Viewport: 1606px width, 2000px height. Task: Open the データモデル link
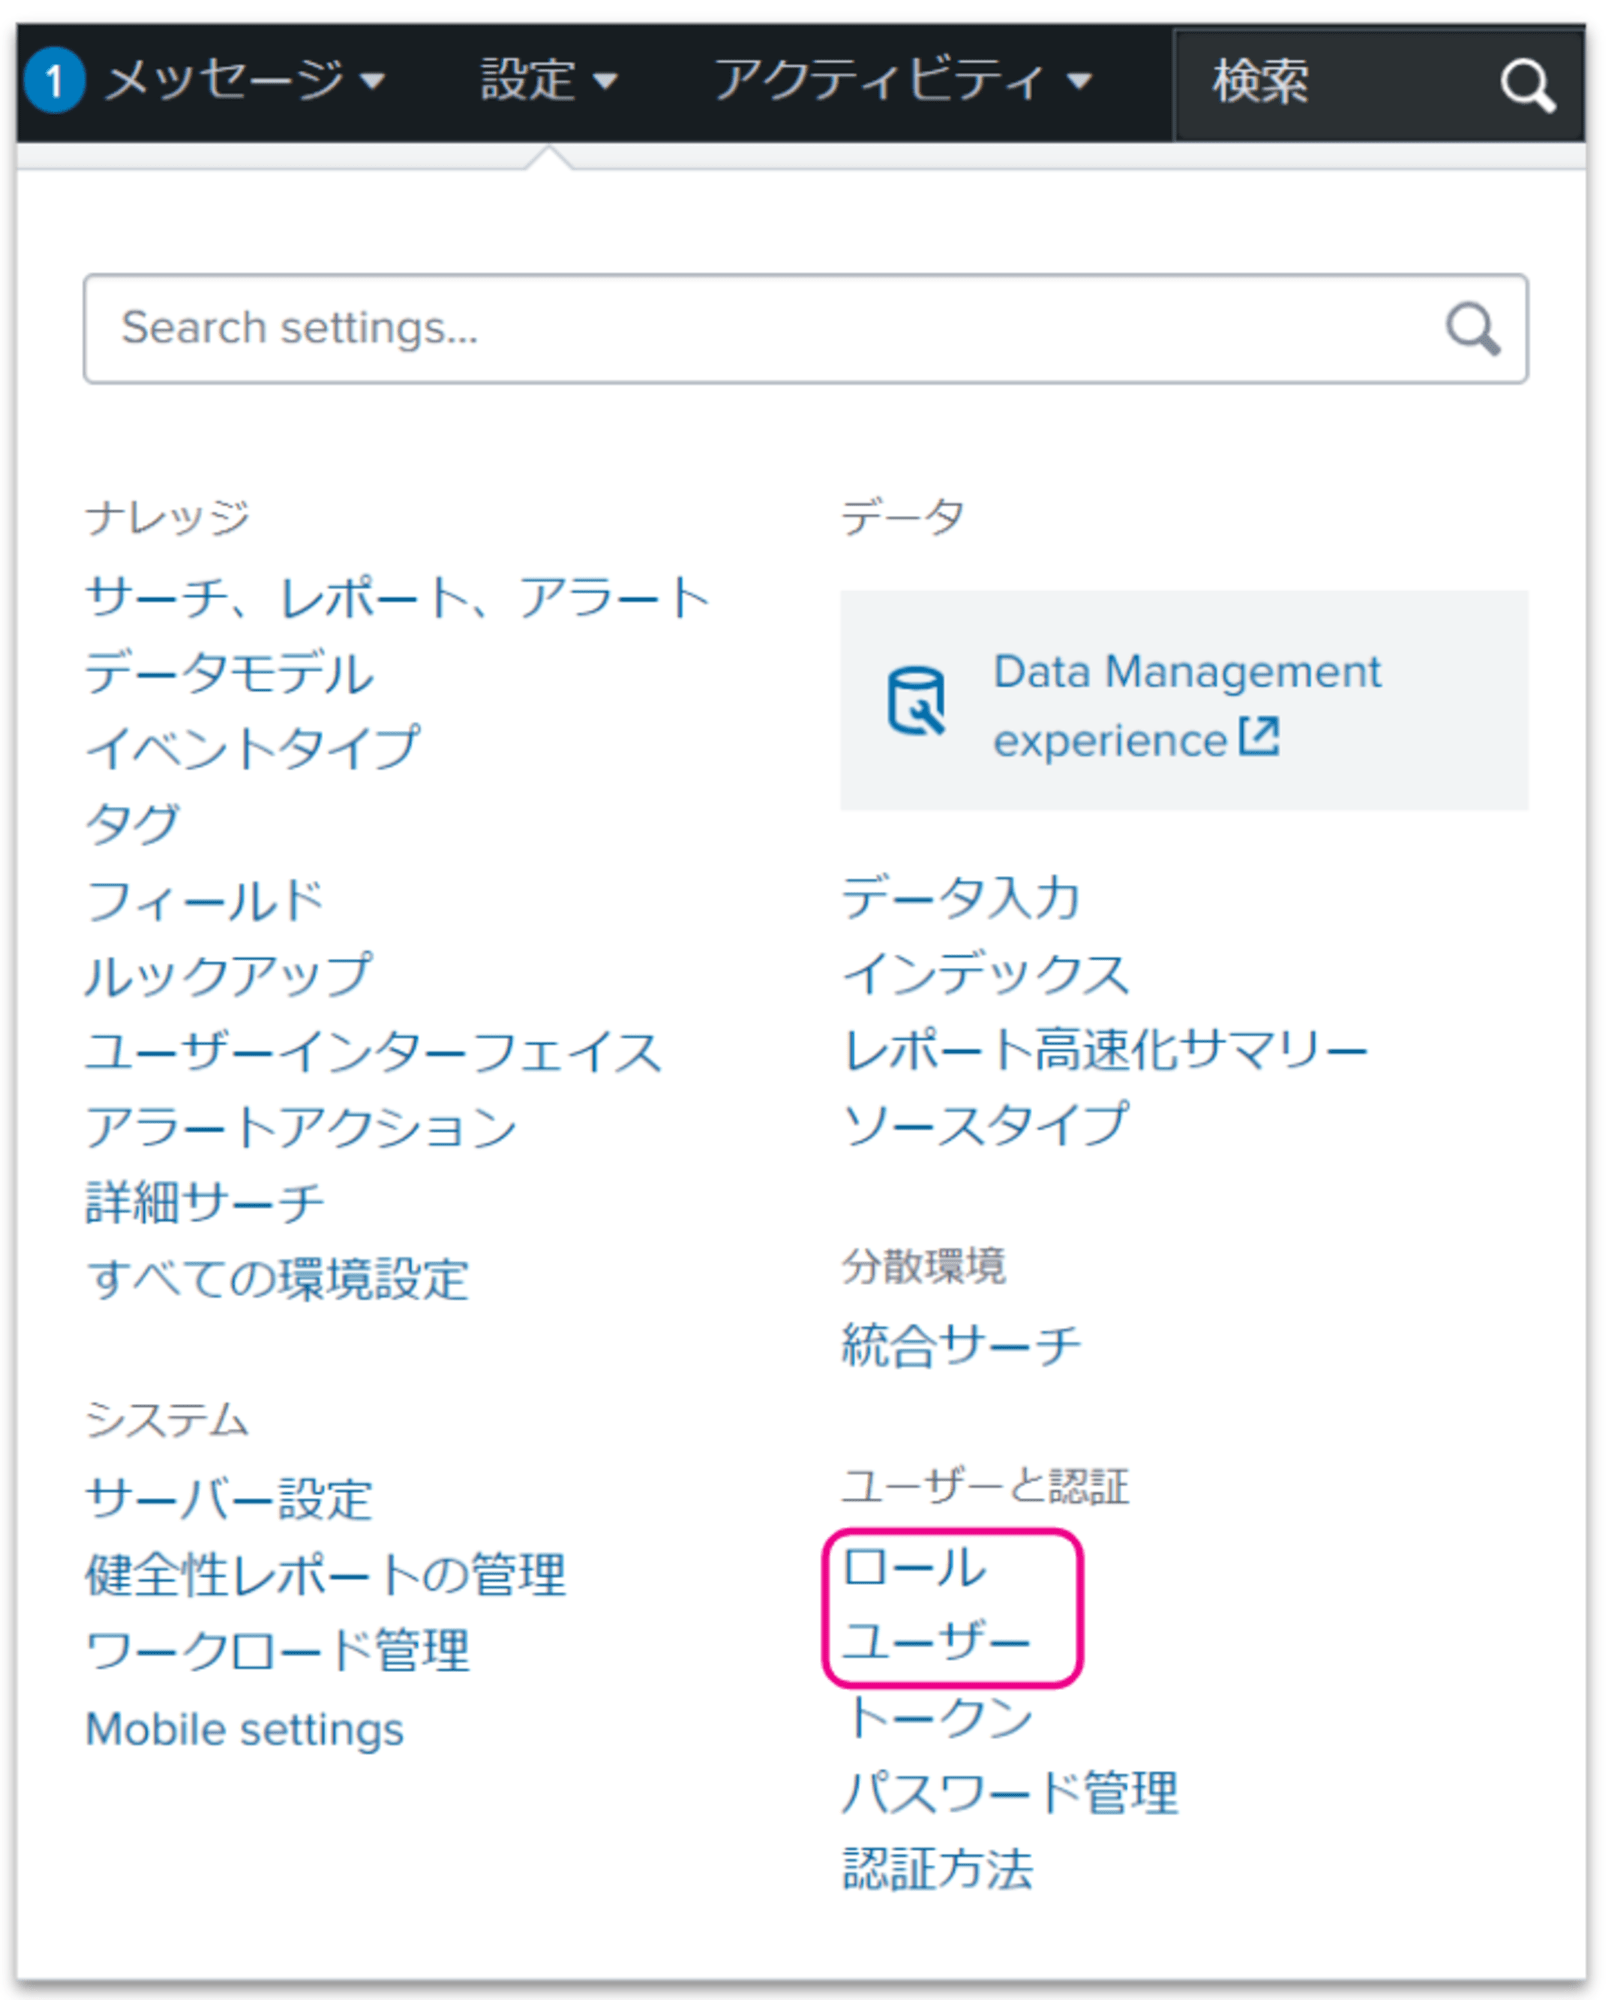229,672
